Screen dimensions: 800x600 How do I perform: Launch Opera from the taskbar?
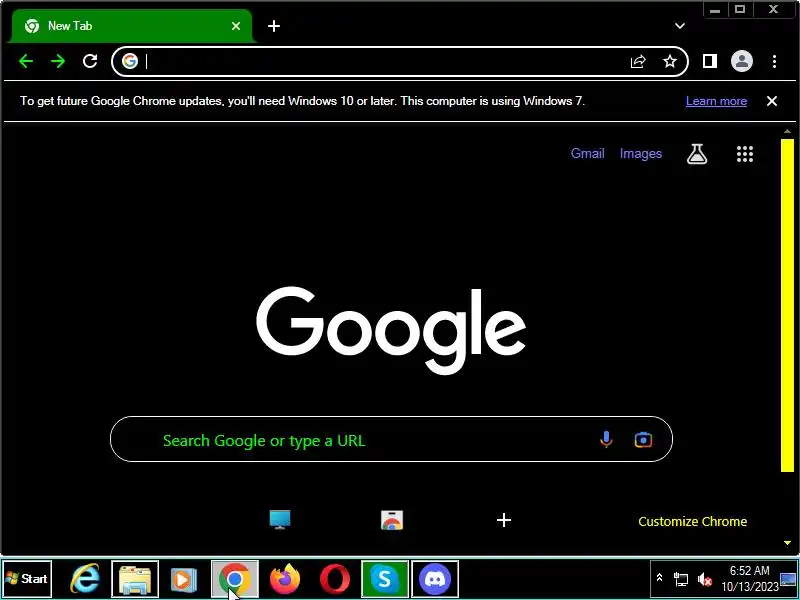pos(335,579)
